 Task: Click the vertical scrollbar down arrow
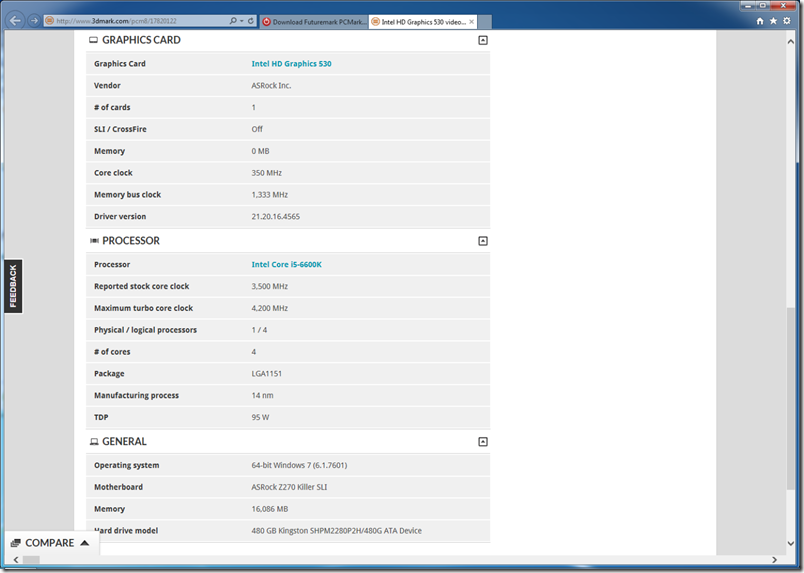tap(790, 544)
